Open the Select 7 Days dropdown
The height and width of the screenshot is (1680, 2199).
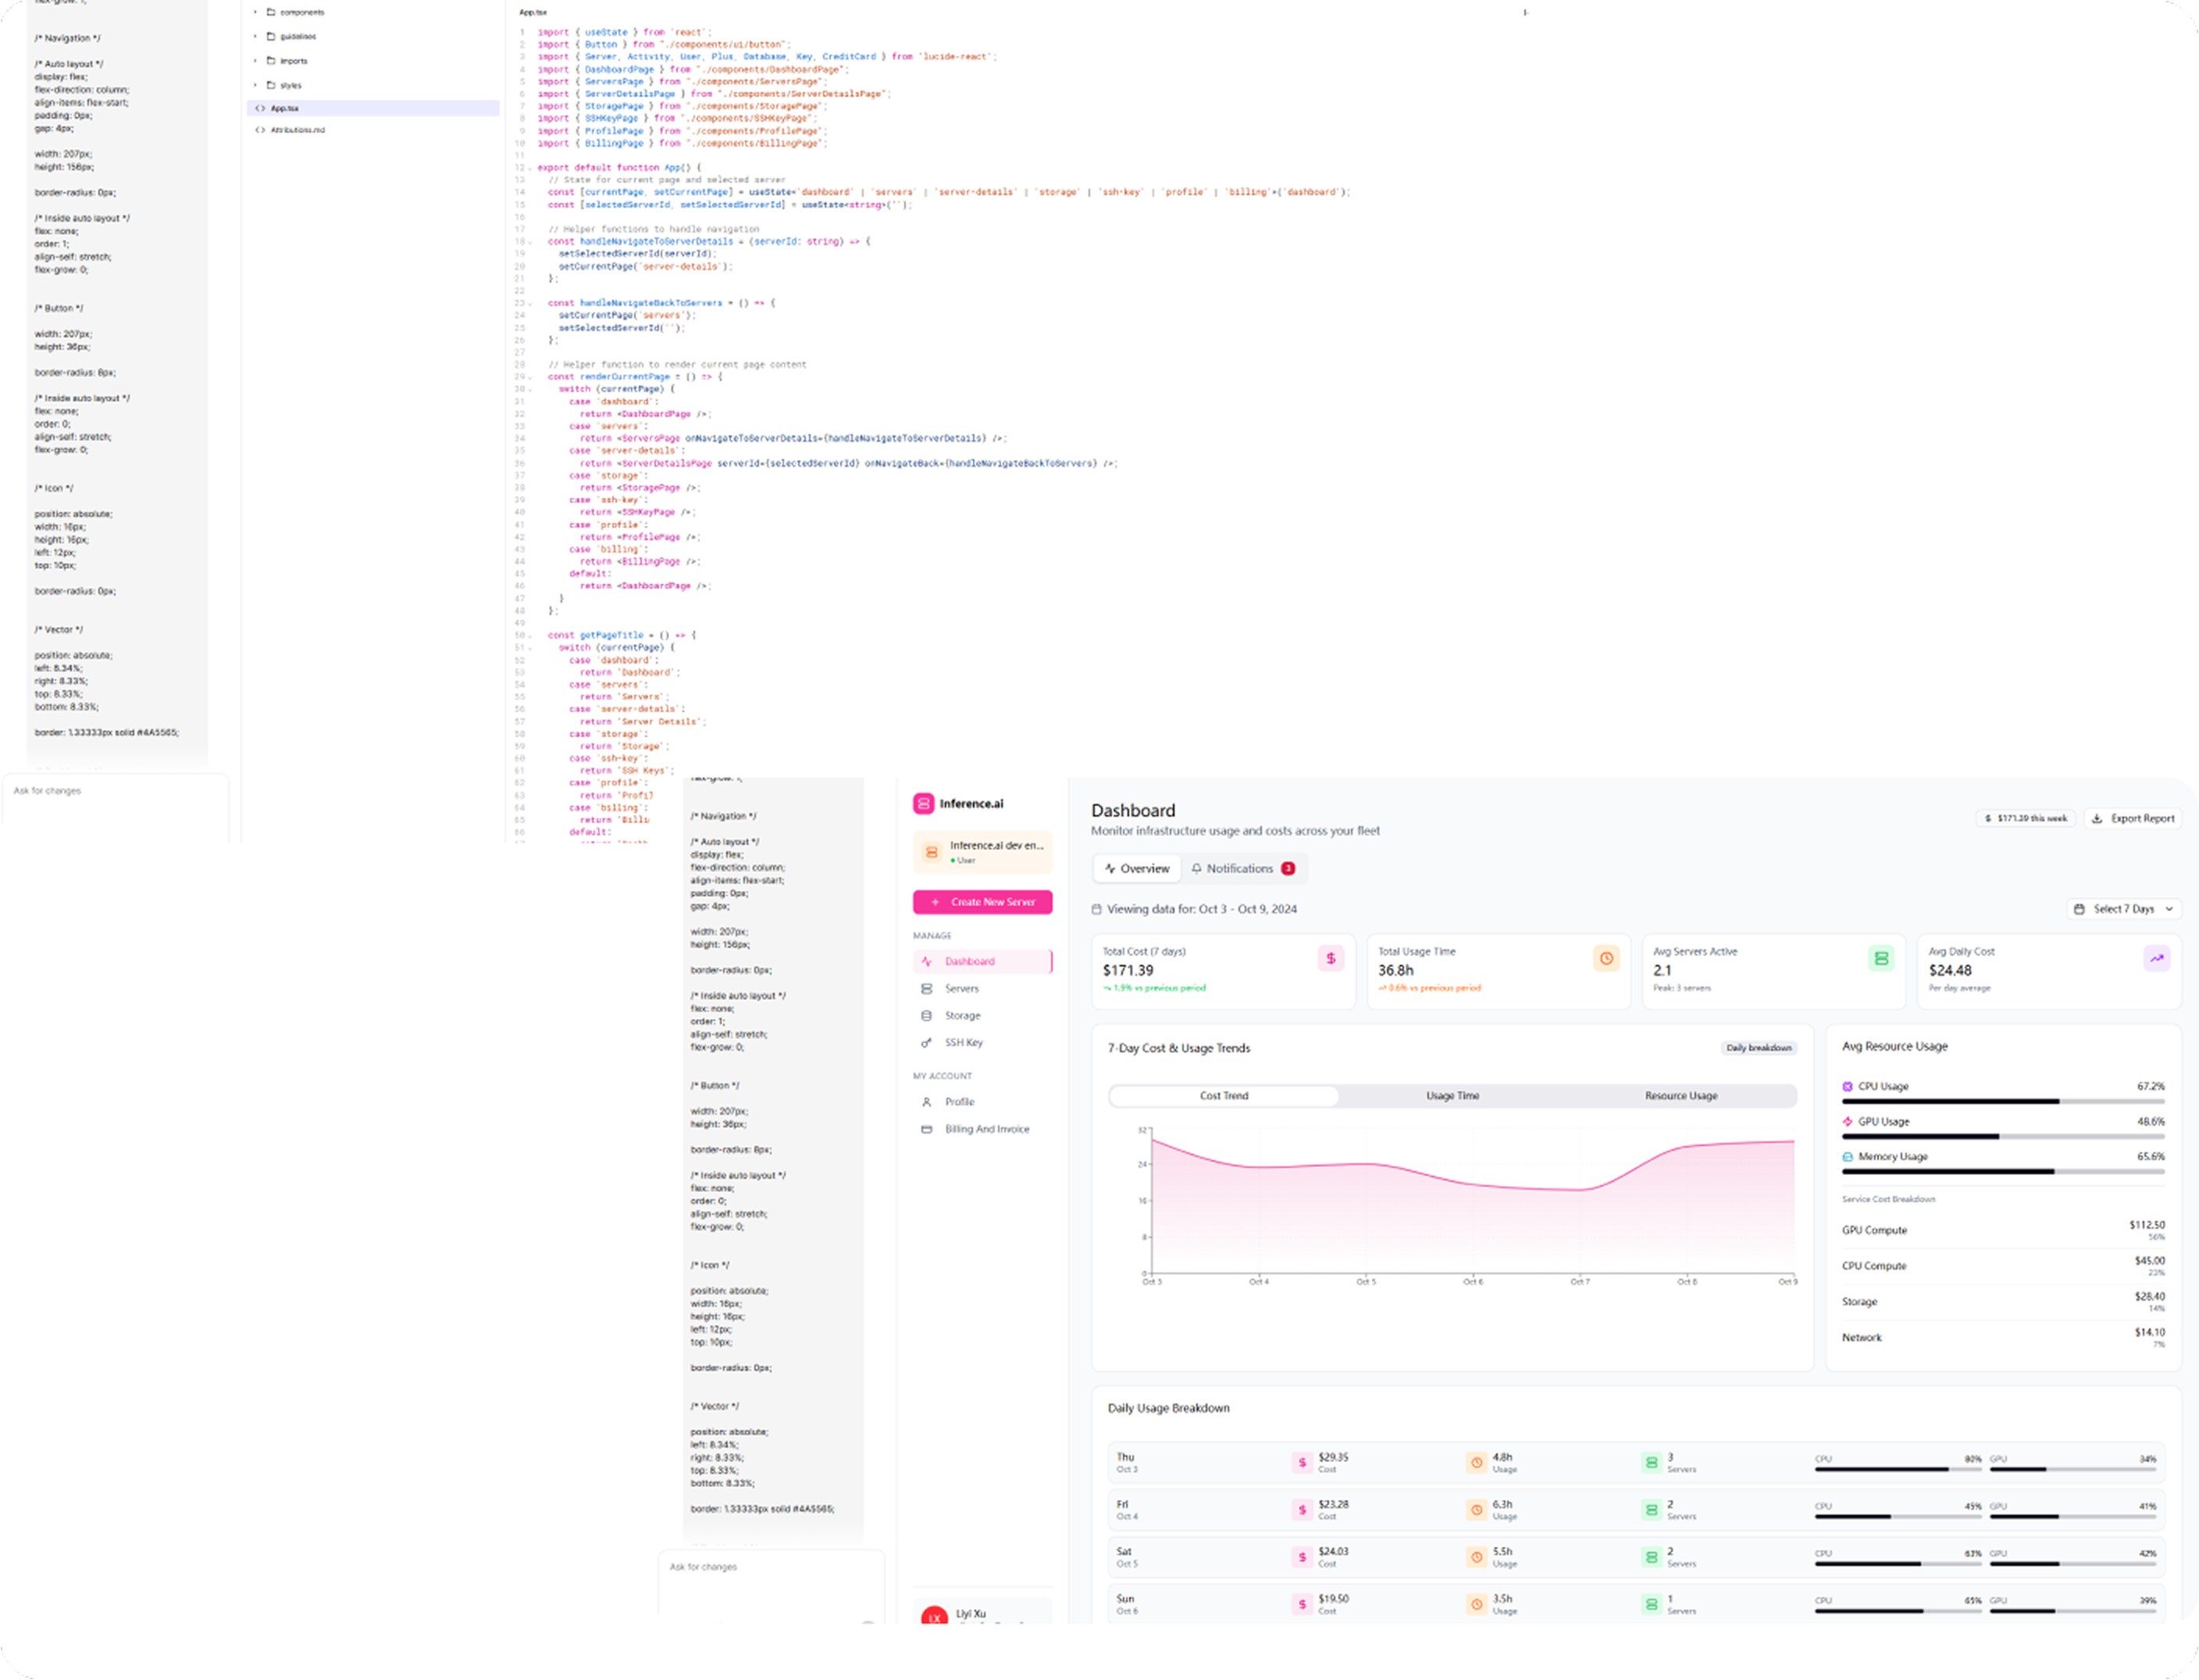point(2123,909)
